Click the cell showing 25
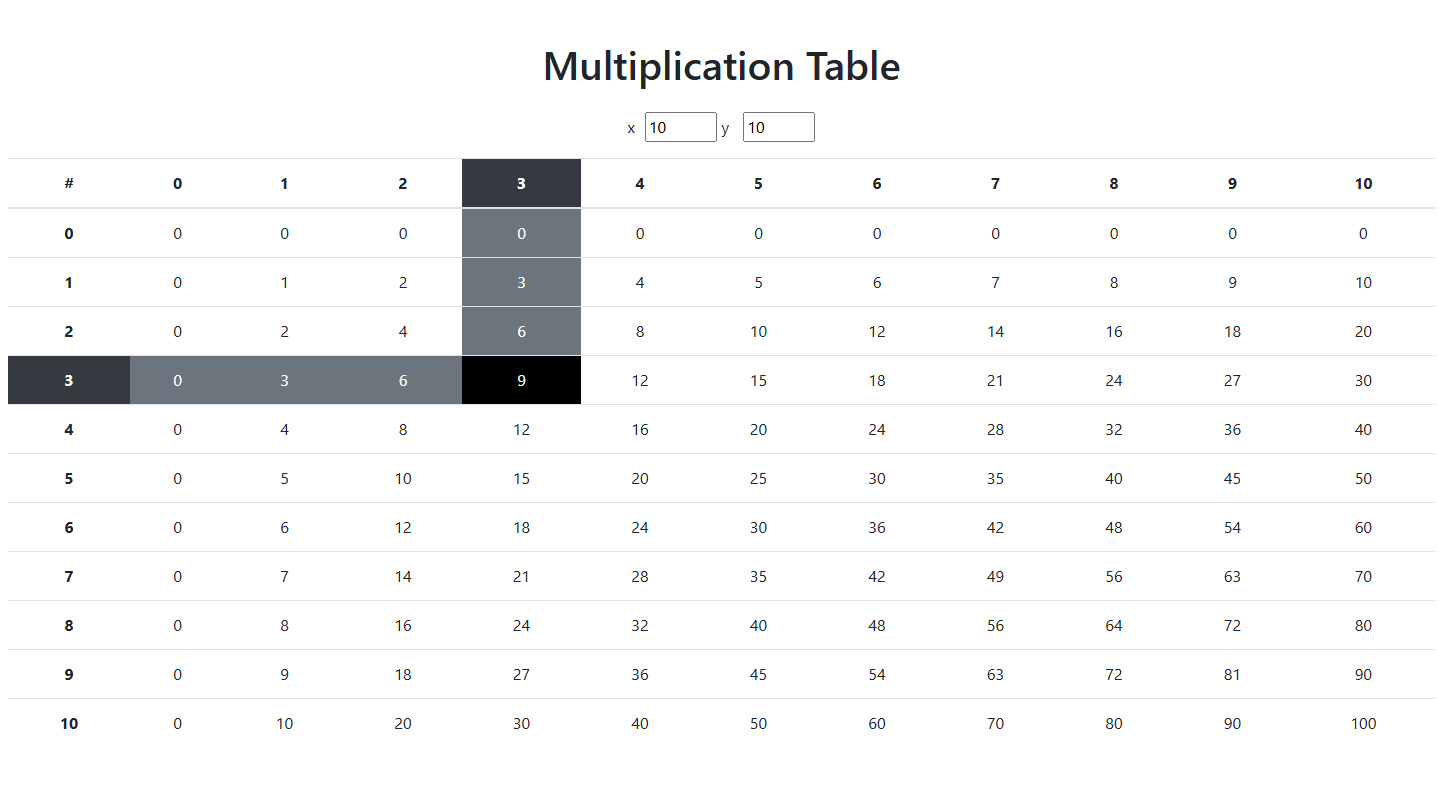 pyautogui.click(x=758, y=478)
